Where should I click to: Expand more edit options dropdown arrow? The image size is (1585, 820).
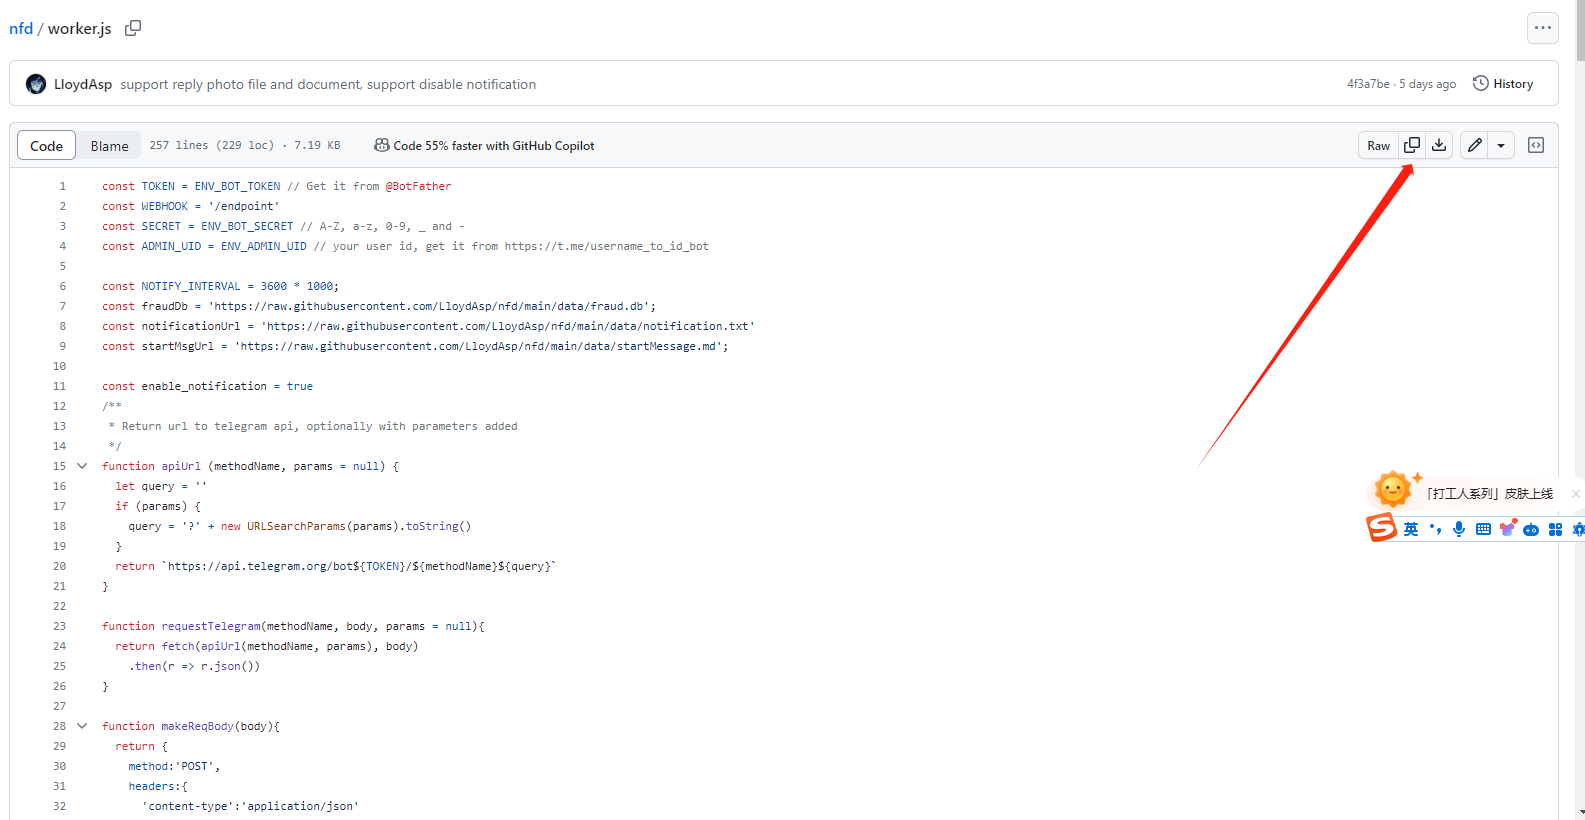pos(1501,145)
